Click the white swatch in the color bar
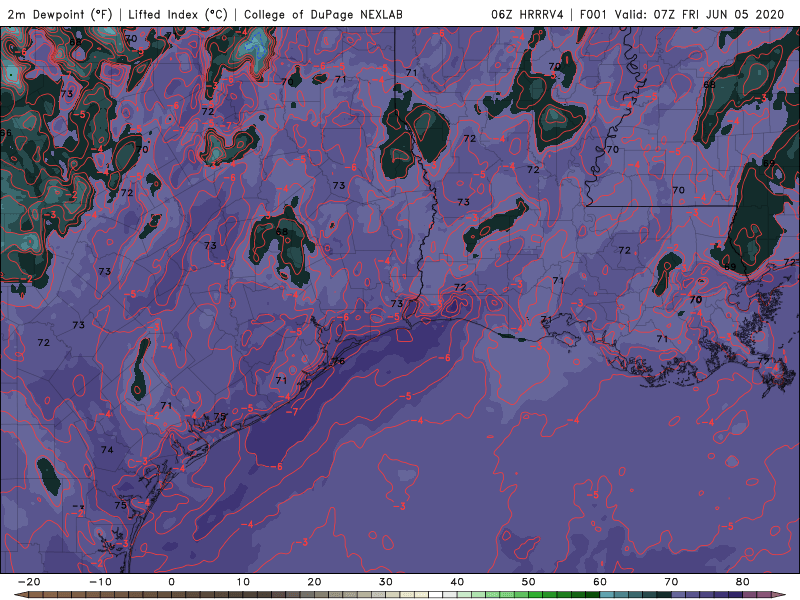Viewport: 800px width, 600px height. coord(436,595)
